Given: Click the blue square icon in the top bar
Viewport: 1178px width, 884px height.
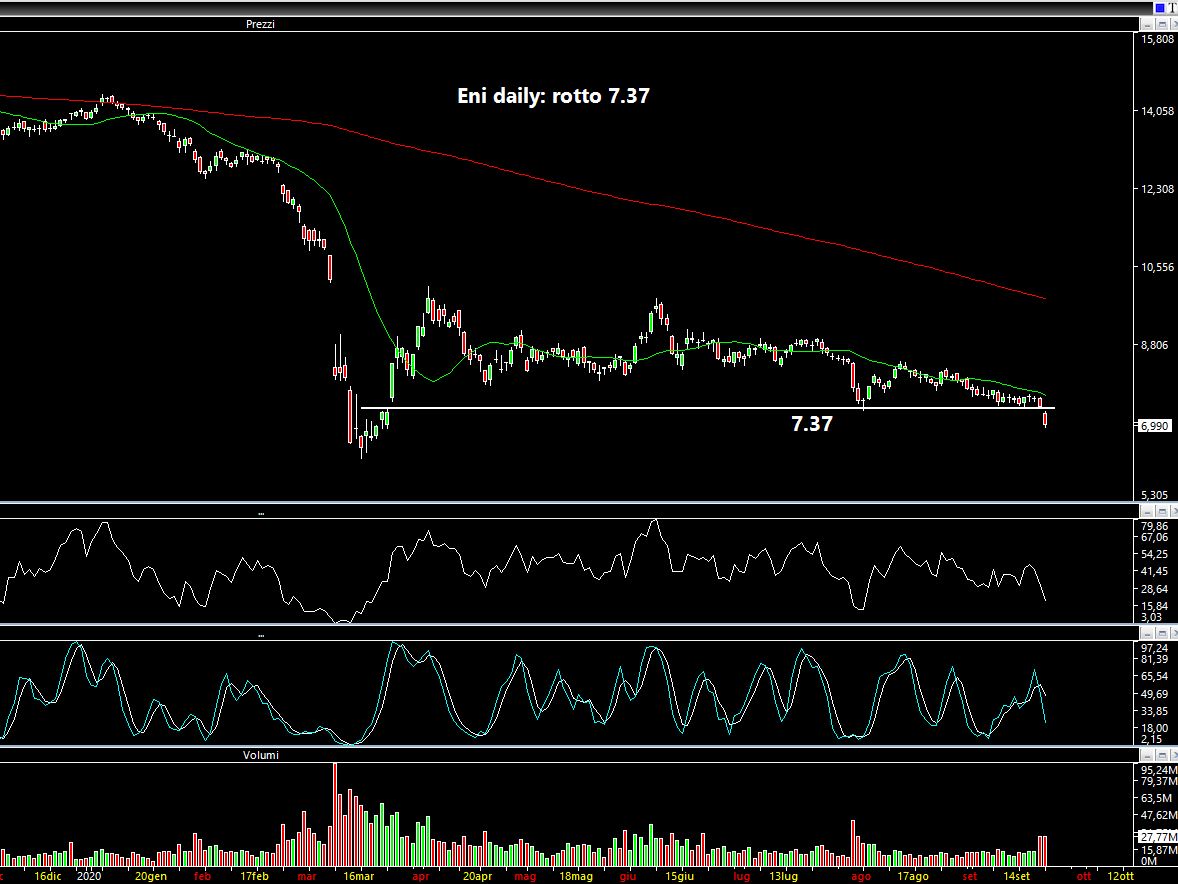Looking at the screenshot, I should tap(1159, 8).
